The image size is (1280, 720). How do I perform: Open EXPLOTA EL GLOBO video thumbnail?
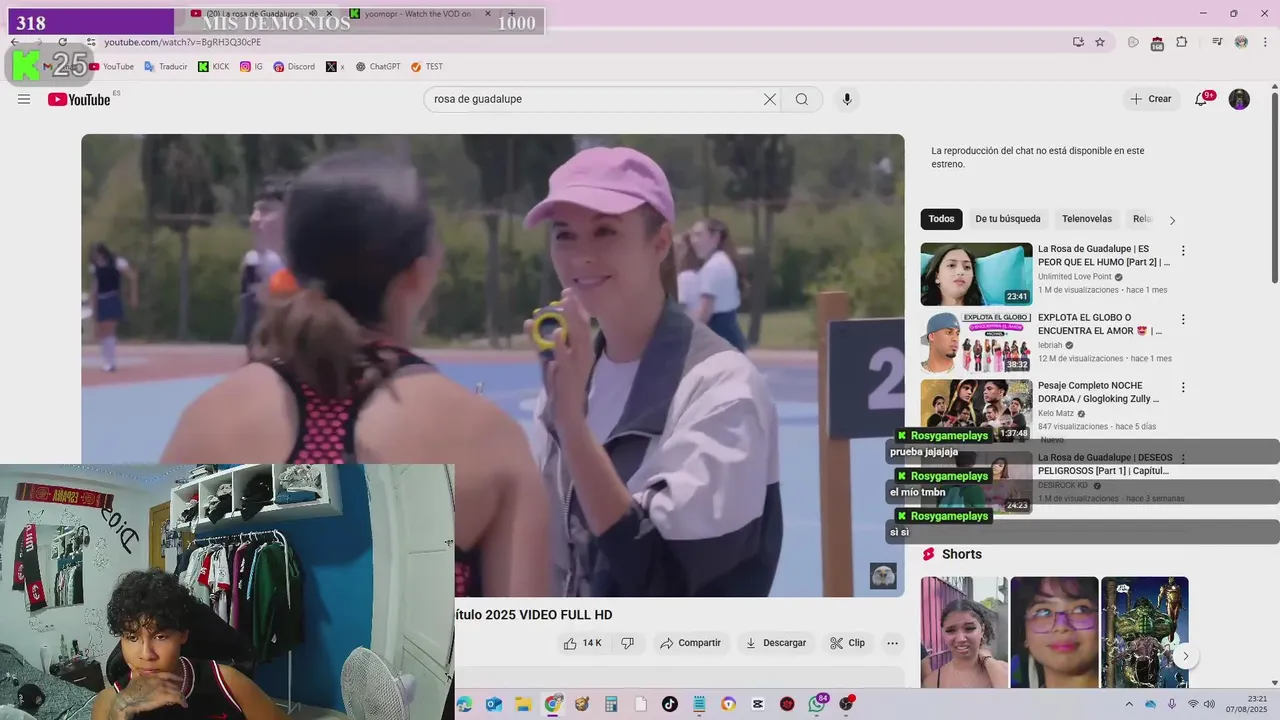(x=976, y=342)
